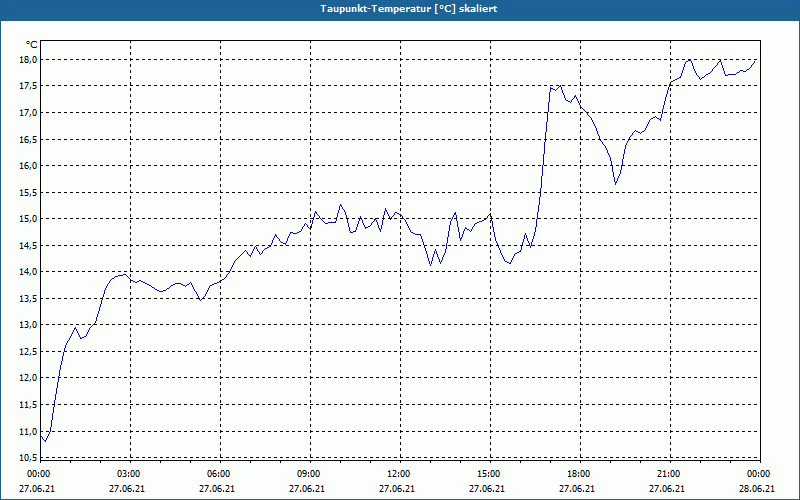This screenshot has width=800, height=500.
Task: Click the 09:00 time label
Action: pyautogui.click(x=309, y=474)
